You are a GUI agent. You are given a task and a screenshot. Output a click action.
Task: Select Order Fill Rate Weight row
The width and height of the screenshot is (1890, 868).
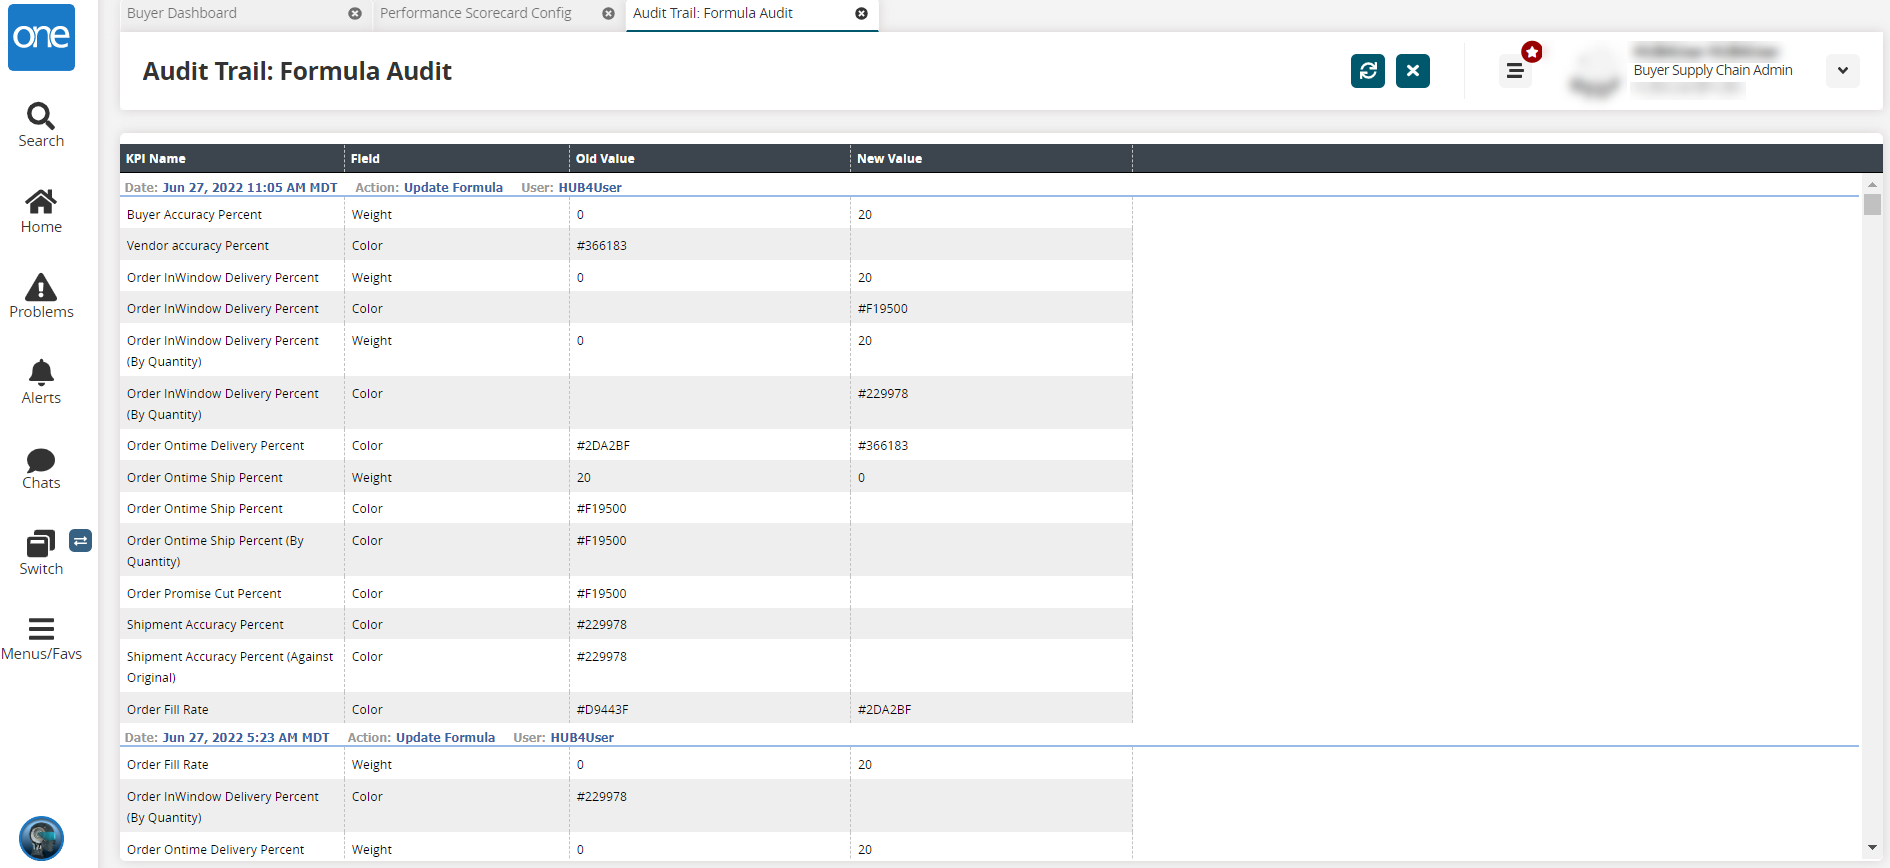click(x=626, y=764)
